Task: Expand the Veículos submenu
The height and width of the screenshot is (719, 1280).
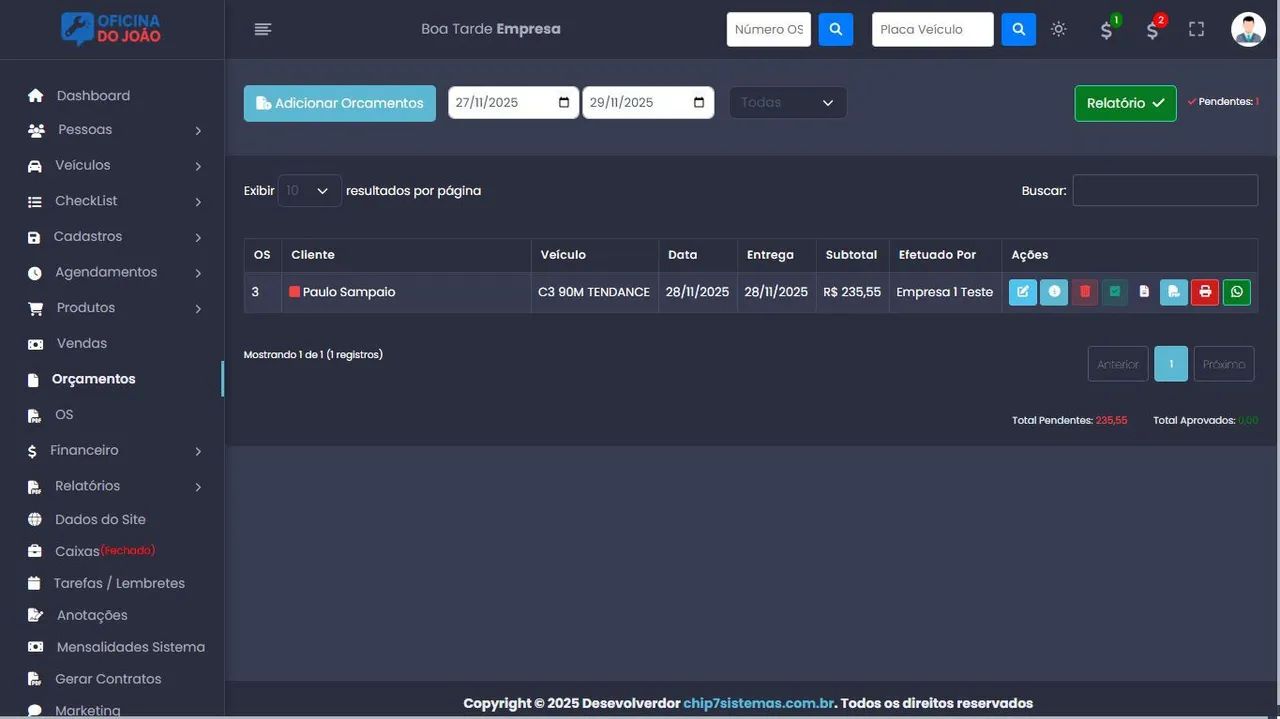Action: tap(198, 166)
